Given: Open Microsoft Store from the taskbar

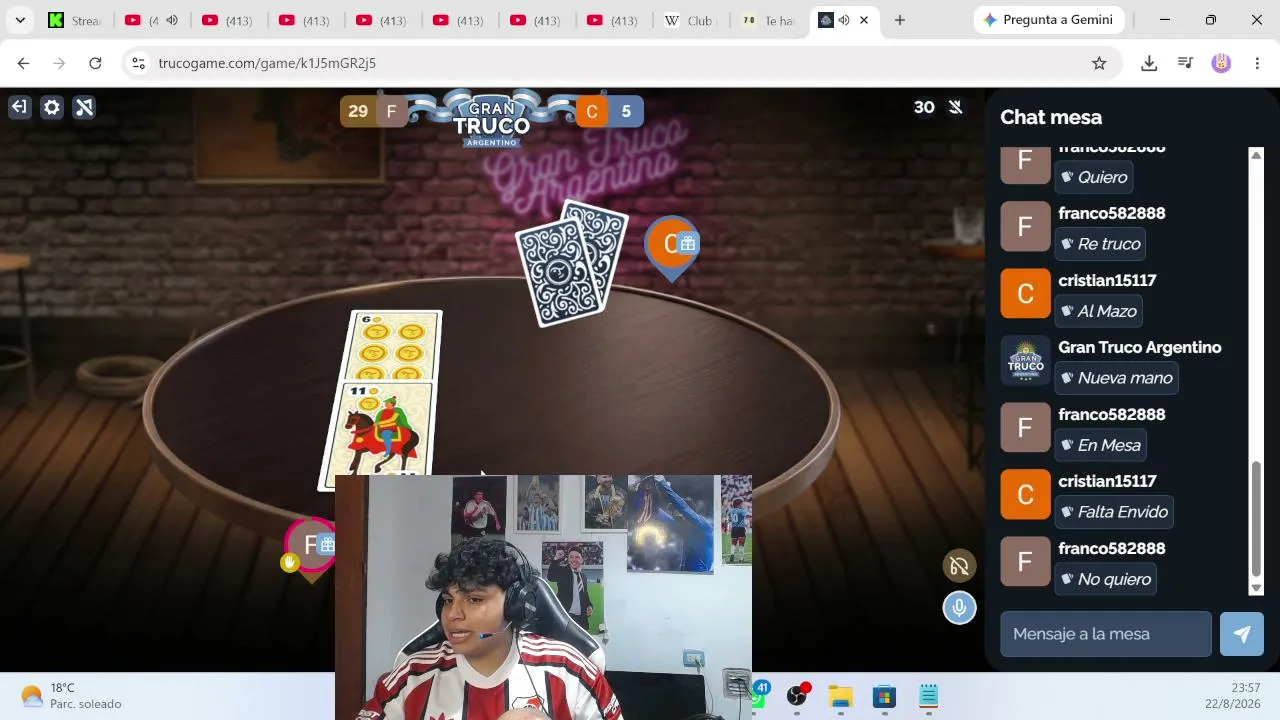Looking at the screenshot, I should [x=884, y=696].
